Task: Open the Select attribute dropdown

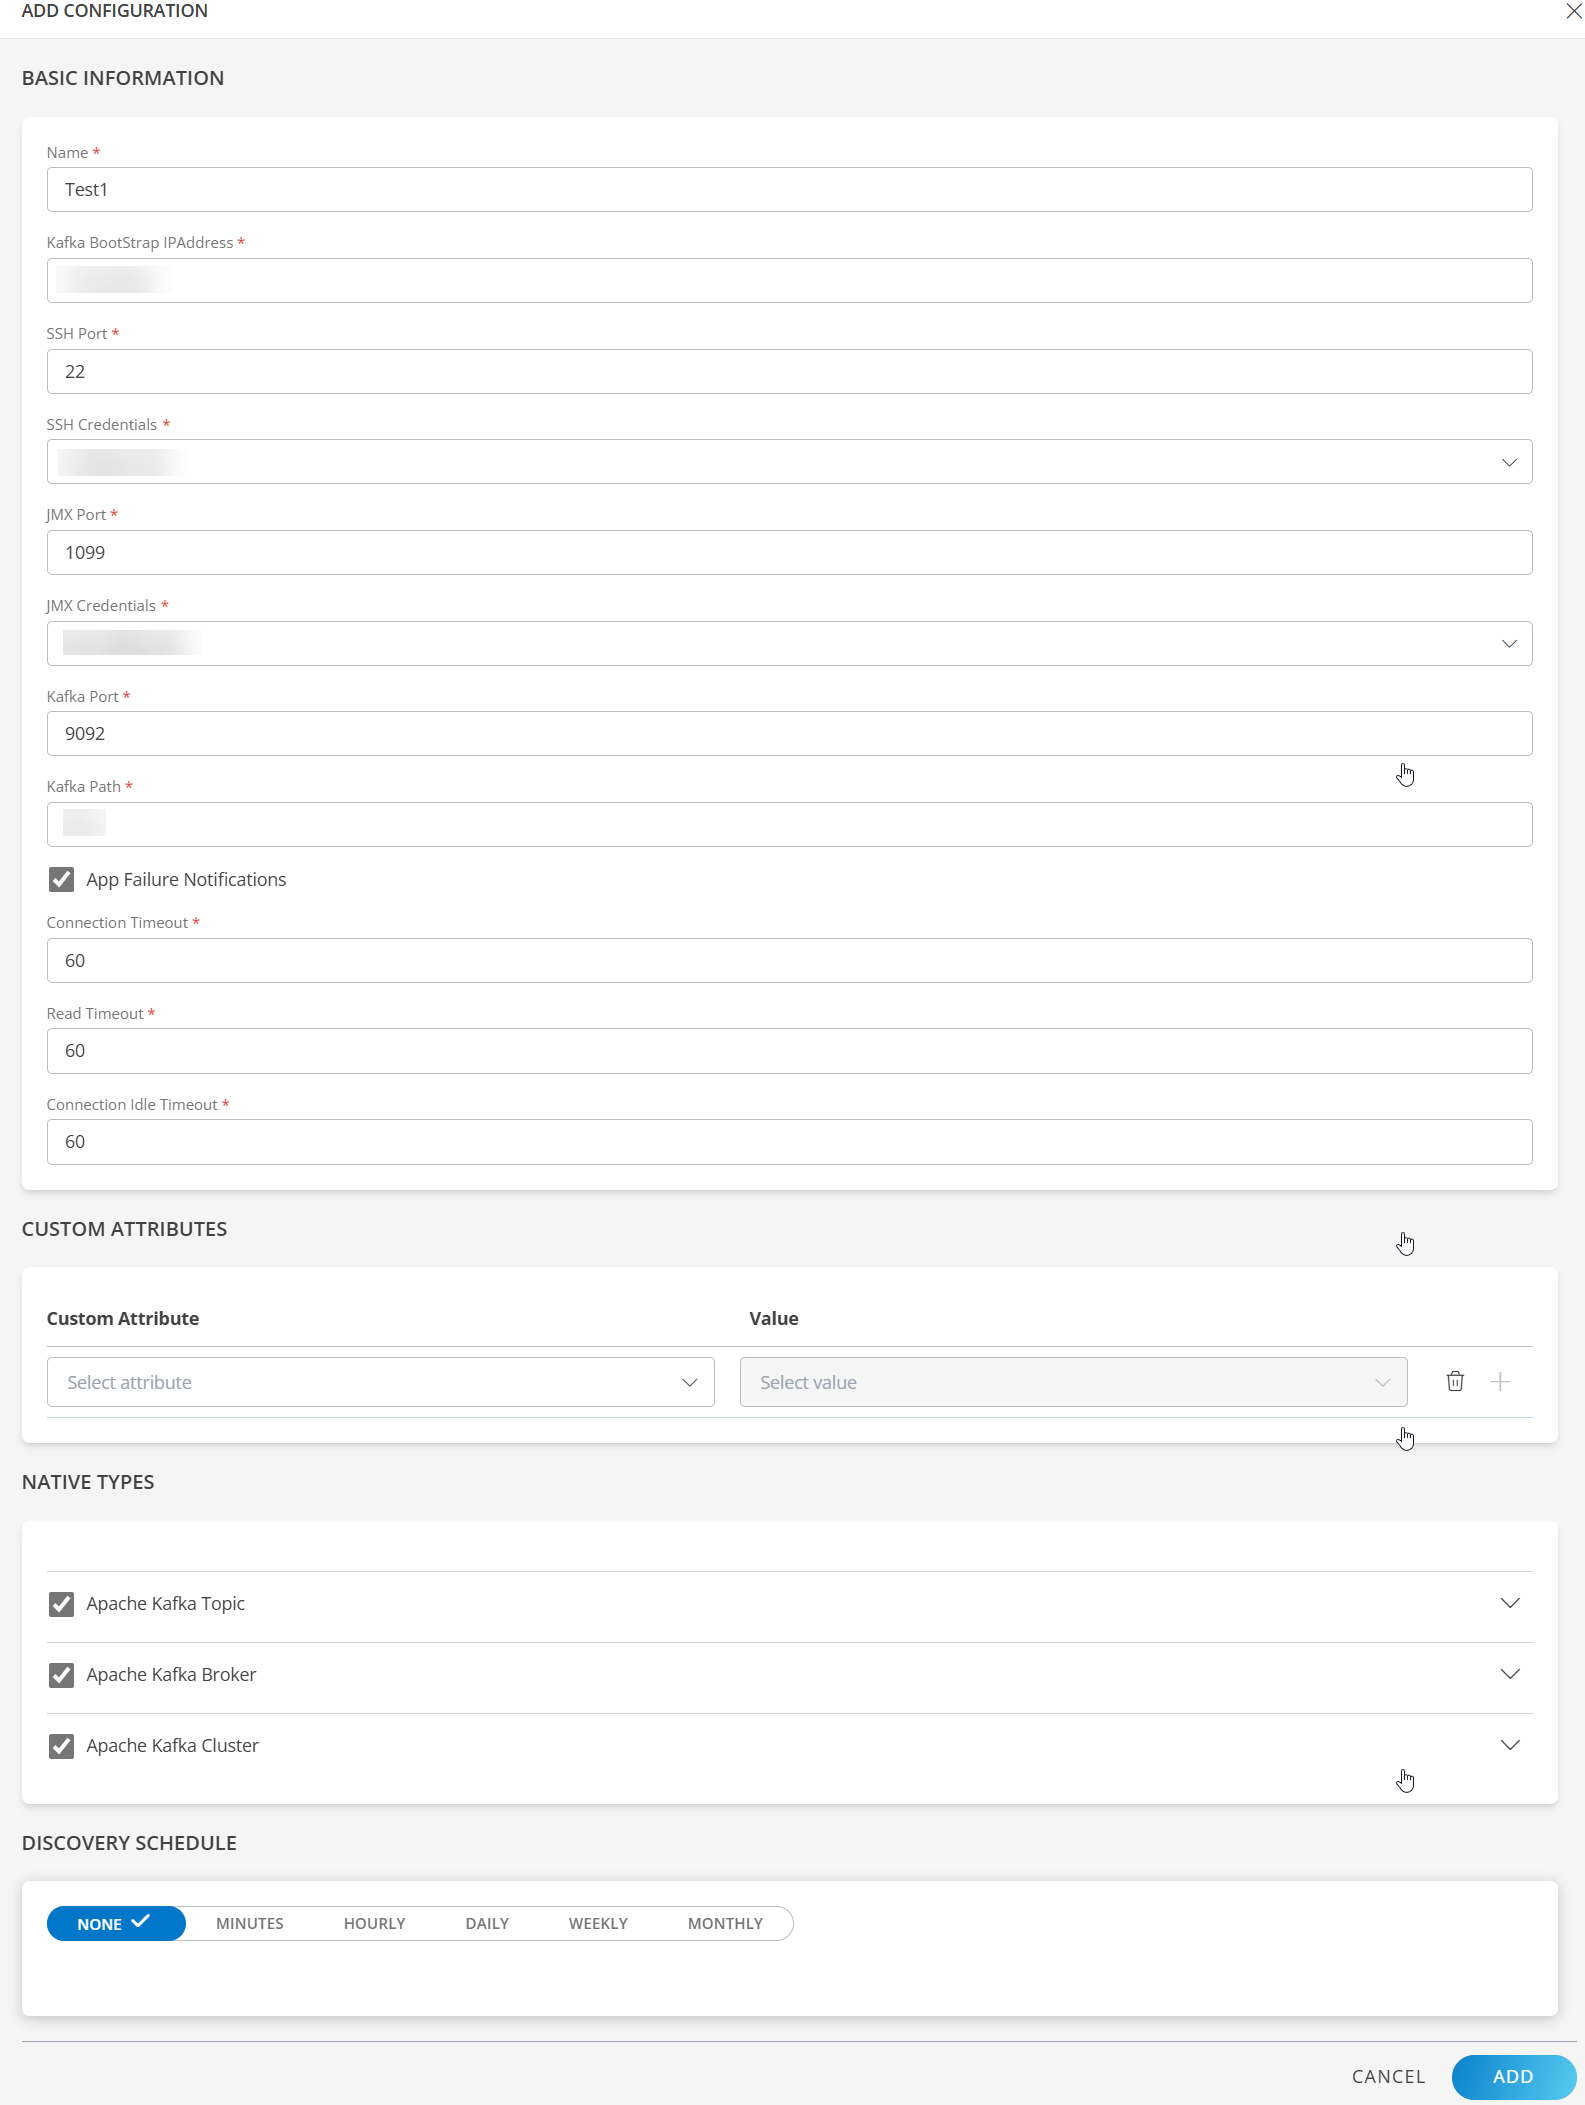Action: pyautogui.click(x=380, y=1381)
